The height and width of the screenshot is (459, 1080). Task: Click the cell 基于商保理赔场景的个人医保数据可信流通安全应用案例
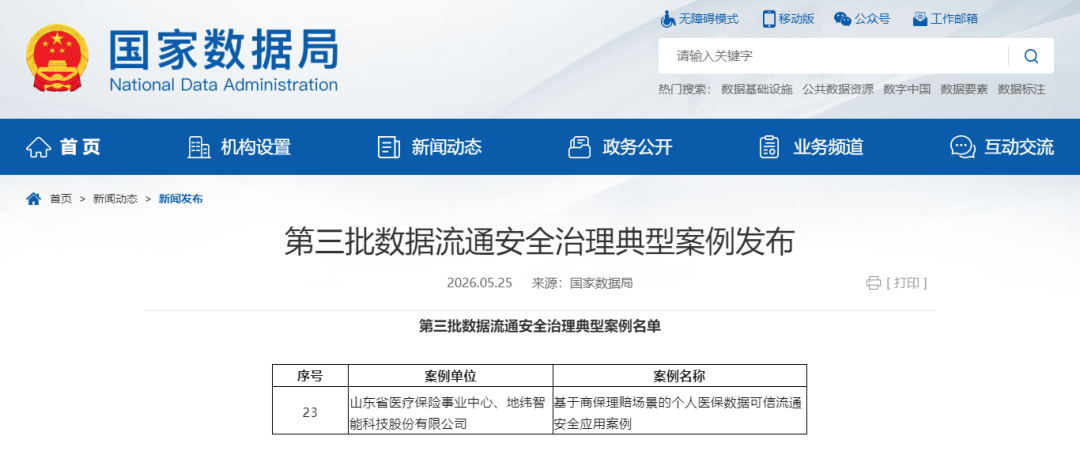[679, 413]
